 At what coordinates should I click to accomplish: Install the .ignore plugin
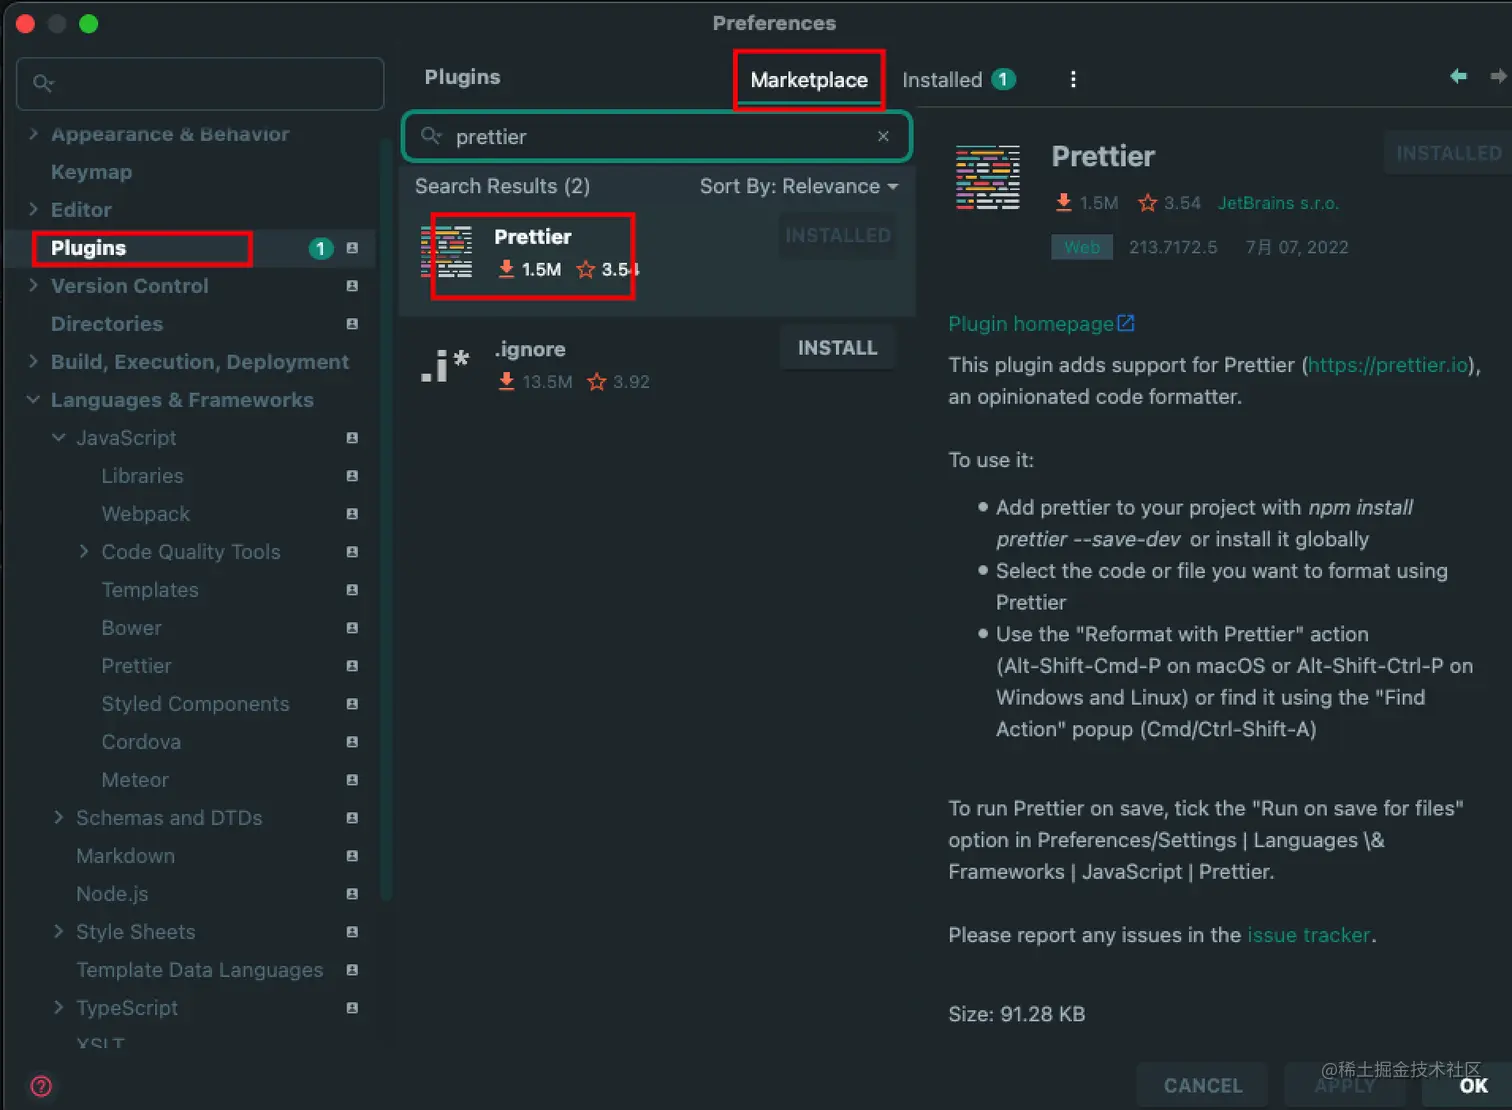(837, 348)
